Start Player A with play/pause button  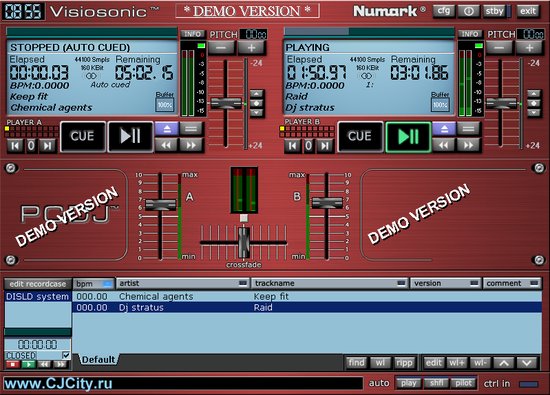point(130,136)
